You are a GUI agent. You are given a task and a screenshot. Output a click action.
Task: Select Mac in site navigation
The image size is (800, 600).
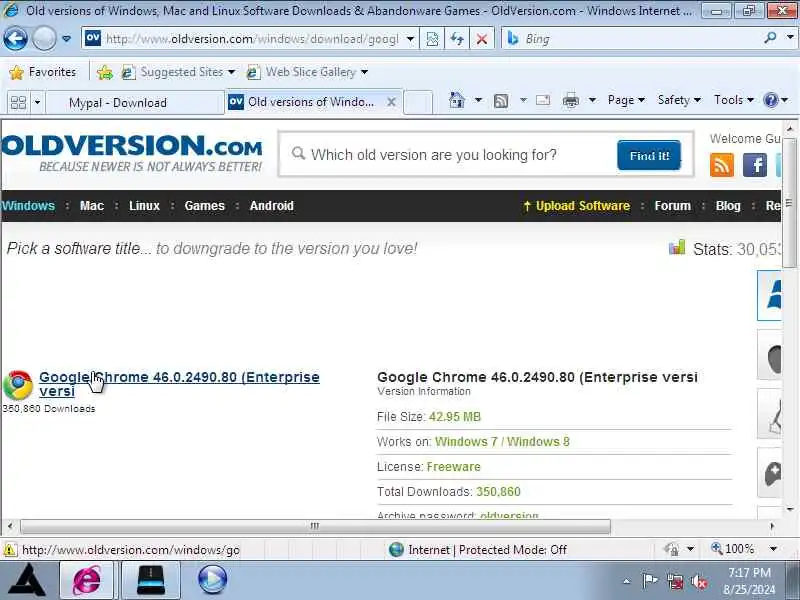[92, 206]
